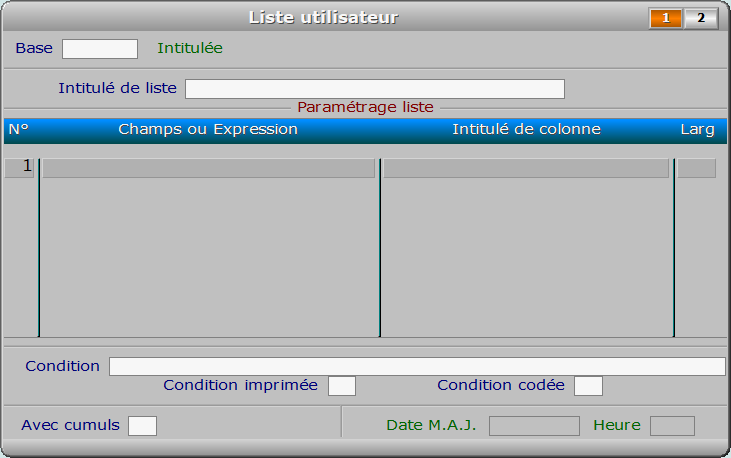
Task: Toggle the Condition codée box
Action: tap(588, 386)
